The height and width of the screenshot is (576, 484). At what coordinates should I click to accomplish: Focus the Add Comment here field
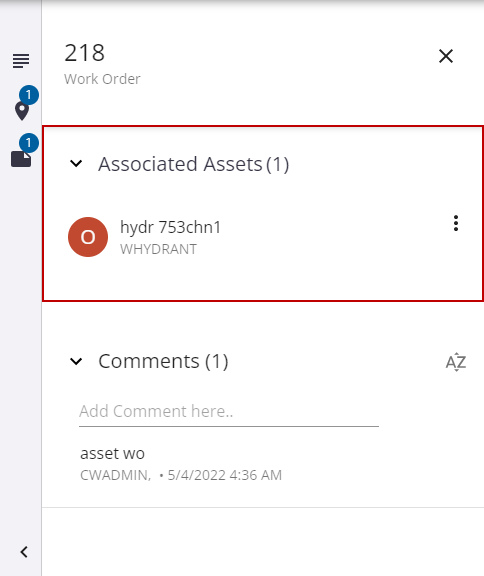point(229,412)
